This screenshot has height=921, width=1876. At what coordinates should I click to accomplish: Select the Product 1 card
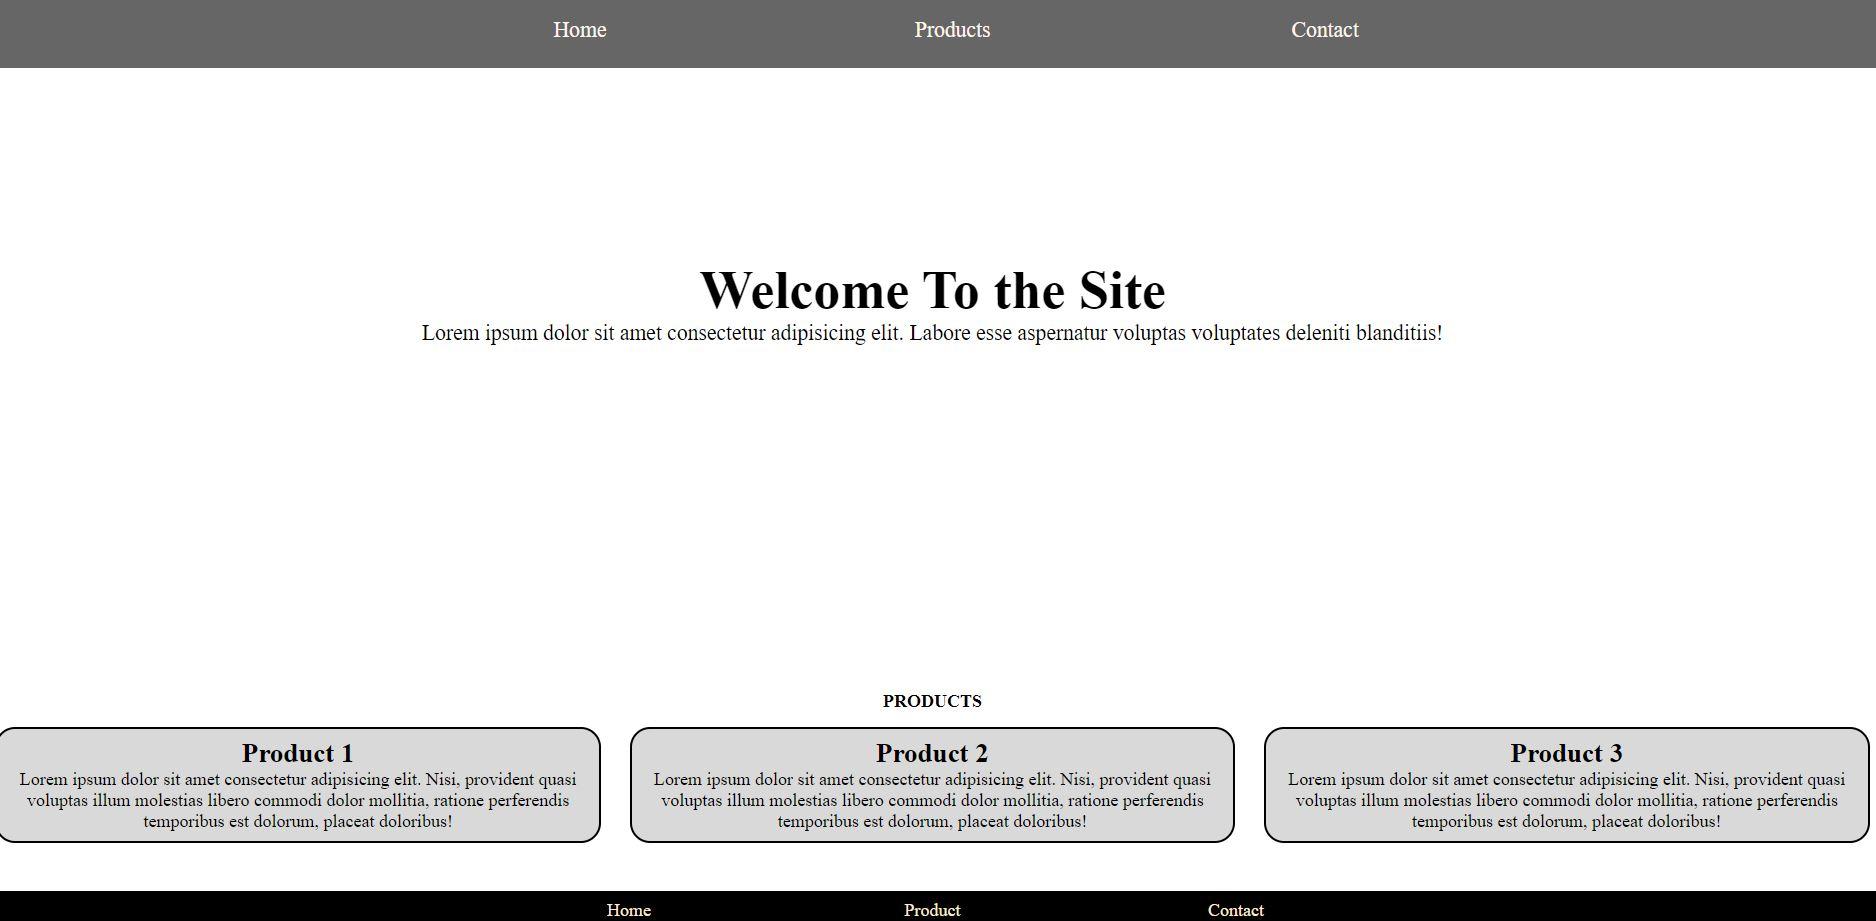(298, 785)
